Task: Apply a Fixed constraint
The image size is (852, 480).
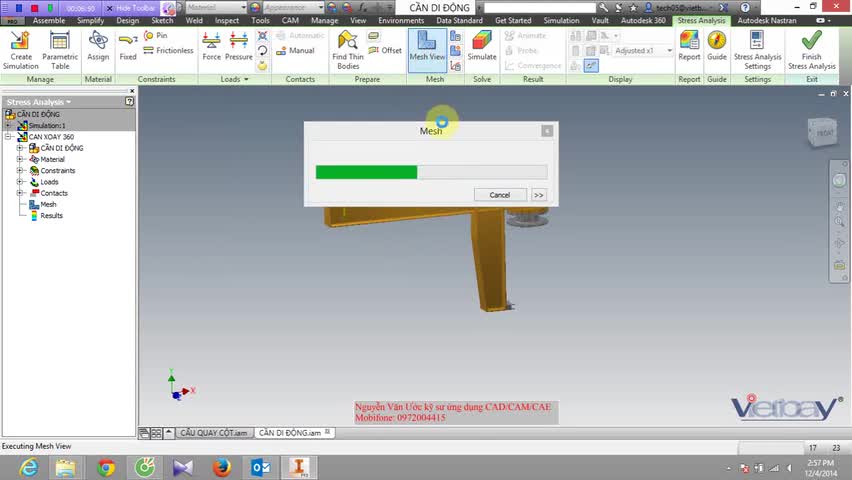Action: tap(128, 46)
